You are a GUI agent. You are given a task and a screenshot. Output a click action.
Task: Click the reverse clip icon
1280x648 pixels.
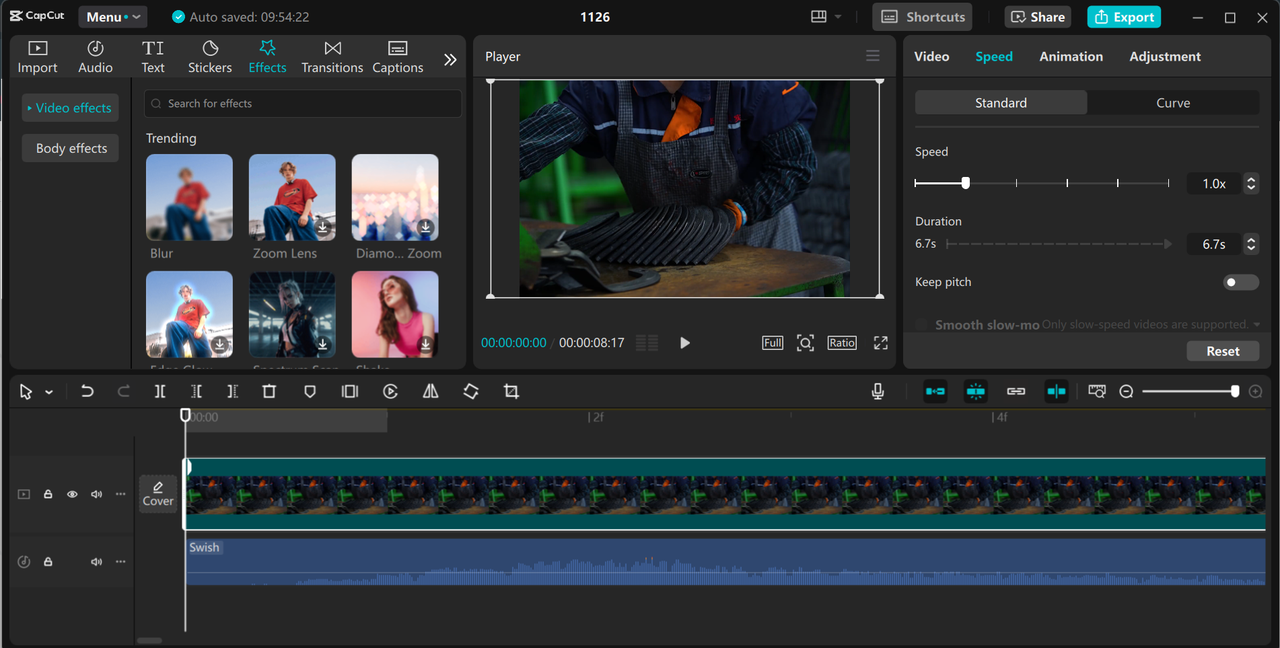click(x=391, y=392)
